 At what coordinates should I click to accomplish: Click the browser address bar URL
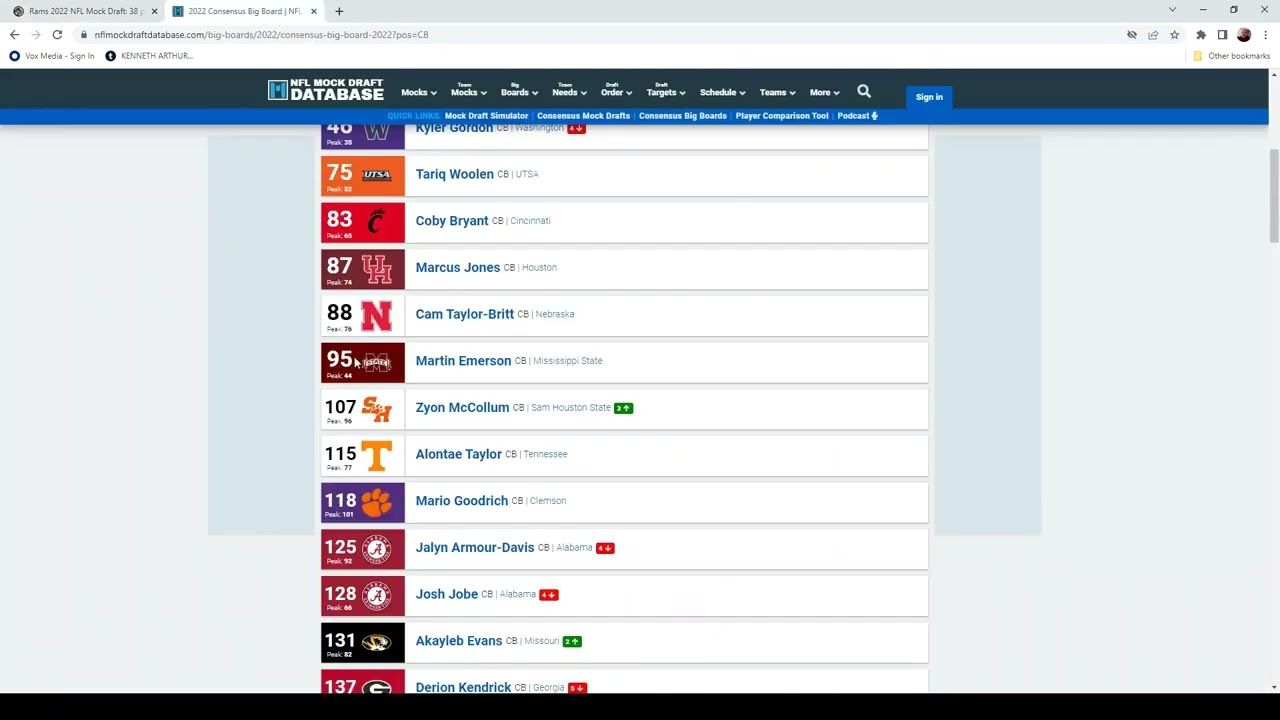pyautogui.click(x=261, y=34)
